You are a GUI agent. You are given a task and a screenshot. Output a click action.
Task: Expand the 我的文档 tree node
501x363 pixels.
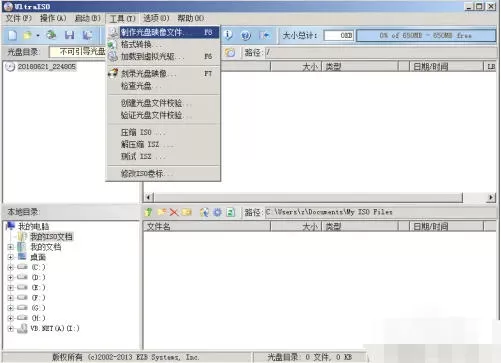pyautogui.click(x=10, y=247)
